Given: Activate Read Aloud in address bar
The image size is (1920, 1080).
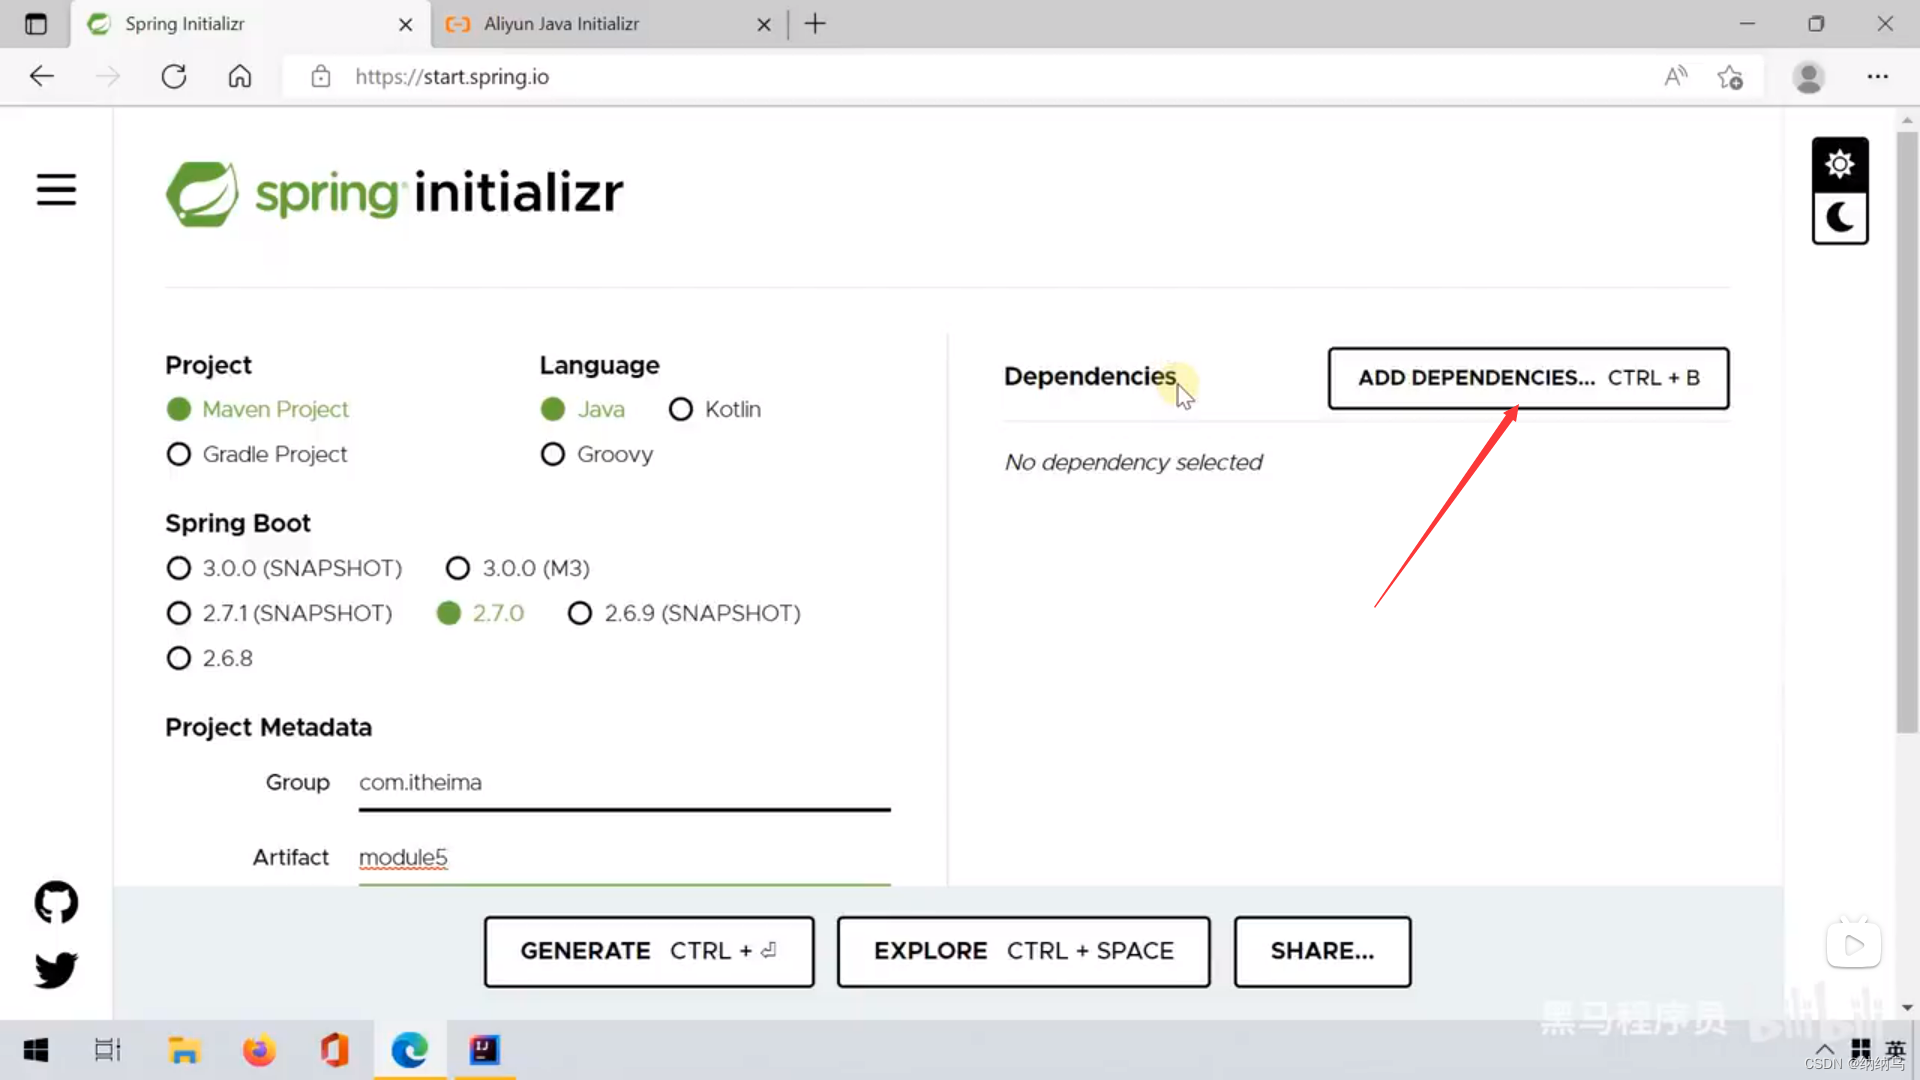Looking at the screenshot, I should coord(1675,77).
